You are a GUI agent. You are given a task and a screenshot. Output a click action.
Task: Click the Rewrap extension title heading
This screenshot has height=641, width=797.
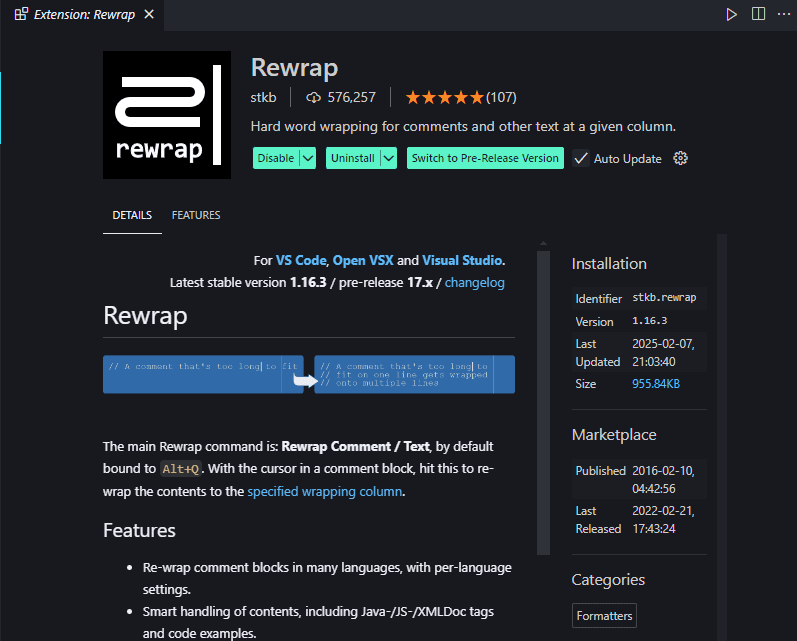point(294,68)
